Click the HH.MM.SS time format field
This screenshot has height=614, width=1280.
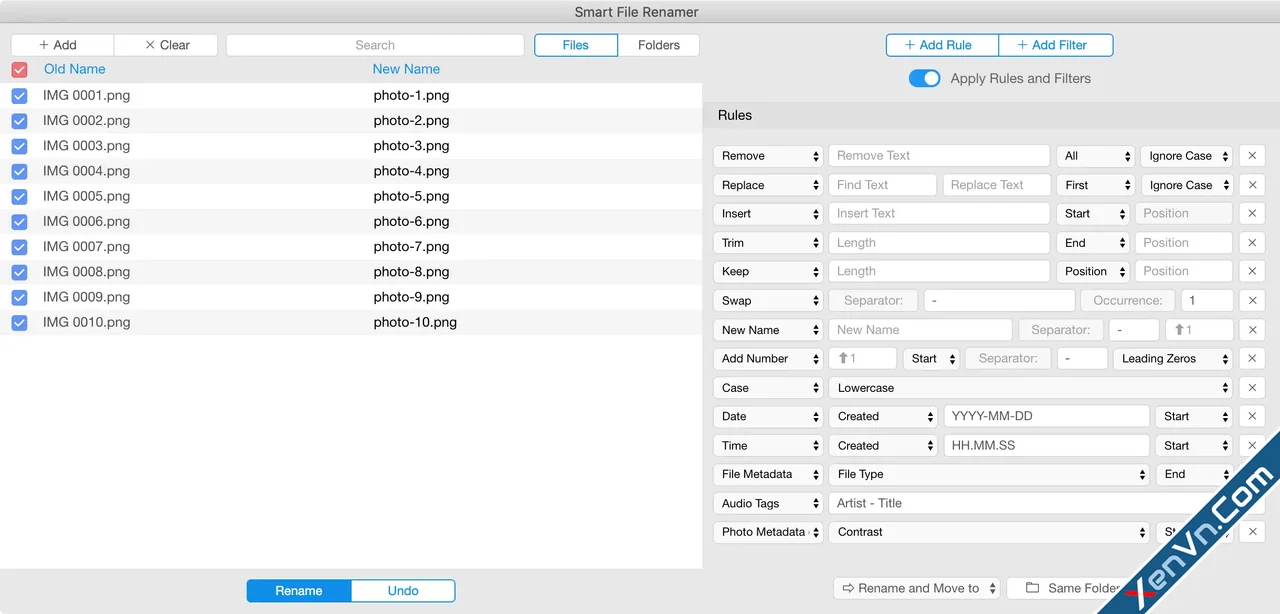pos(1046,445)
